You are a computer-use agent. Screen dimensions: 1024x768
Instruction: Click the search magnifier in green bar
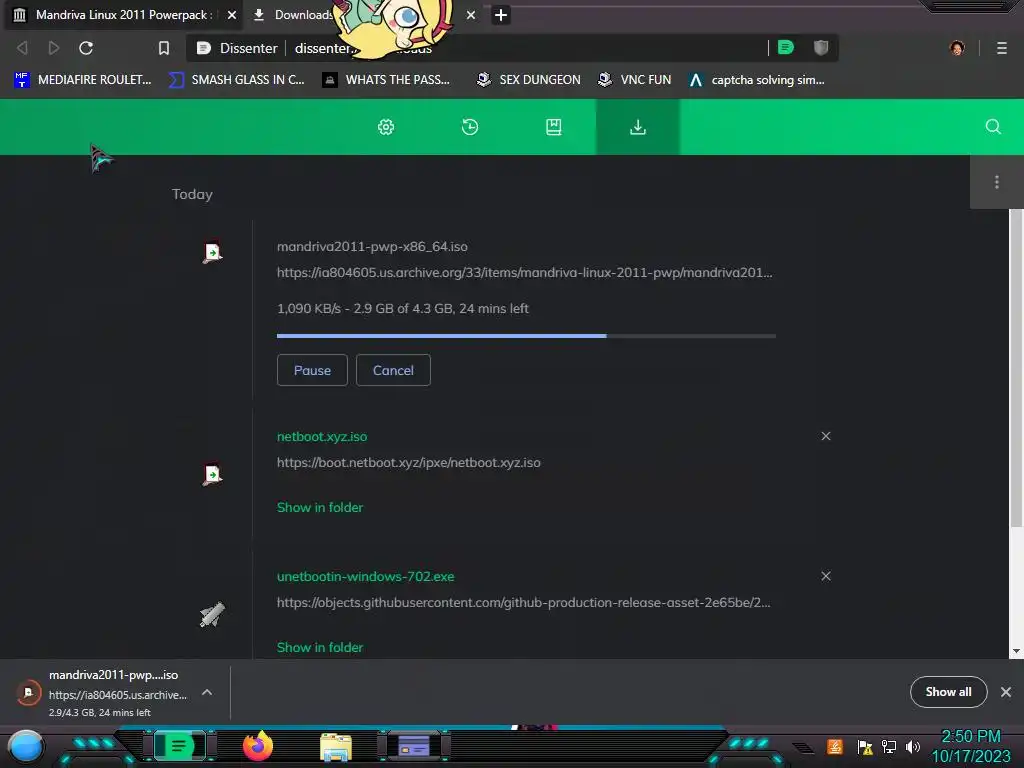pyautogui.click(x=993, y=127)
